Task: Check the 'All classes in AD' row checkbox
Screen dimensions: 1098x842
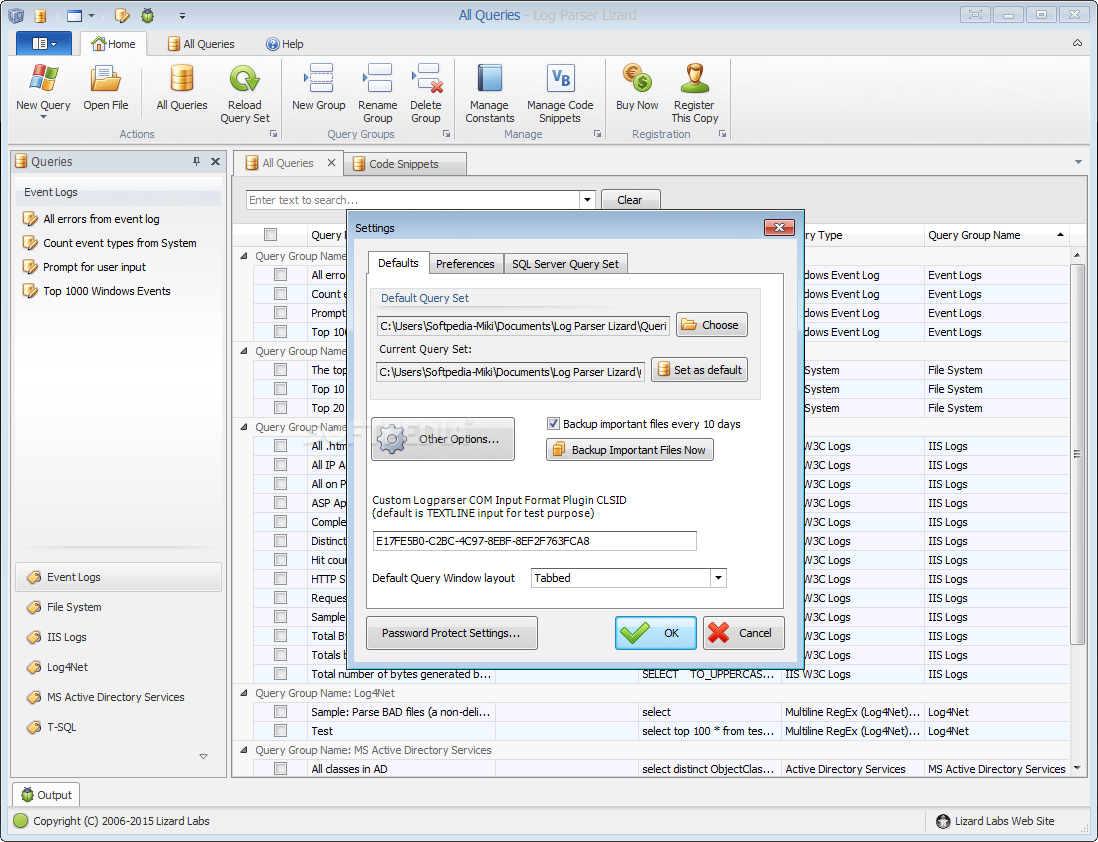Action: (281, 769)
